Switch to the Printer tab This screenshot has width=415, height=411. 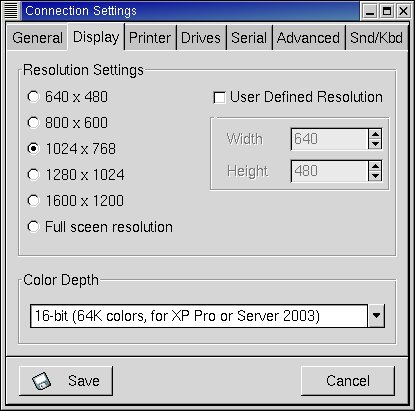[x=150, y=38]
